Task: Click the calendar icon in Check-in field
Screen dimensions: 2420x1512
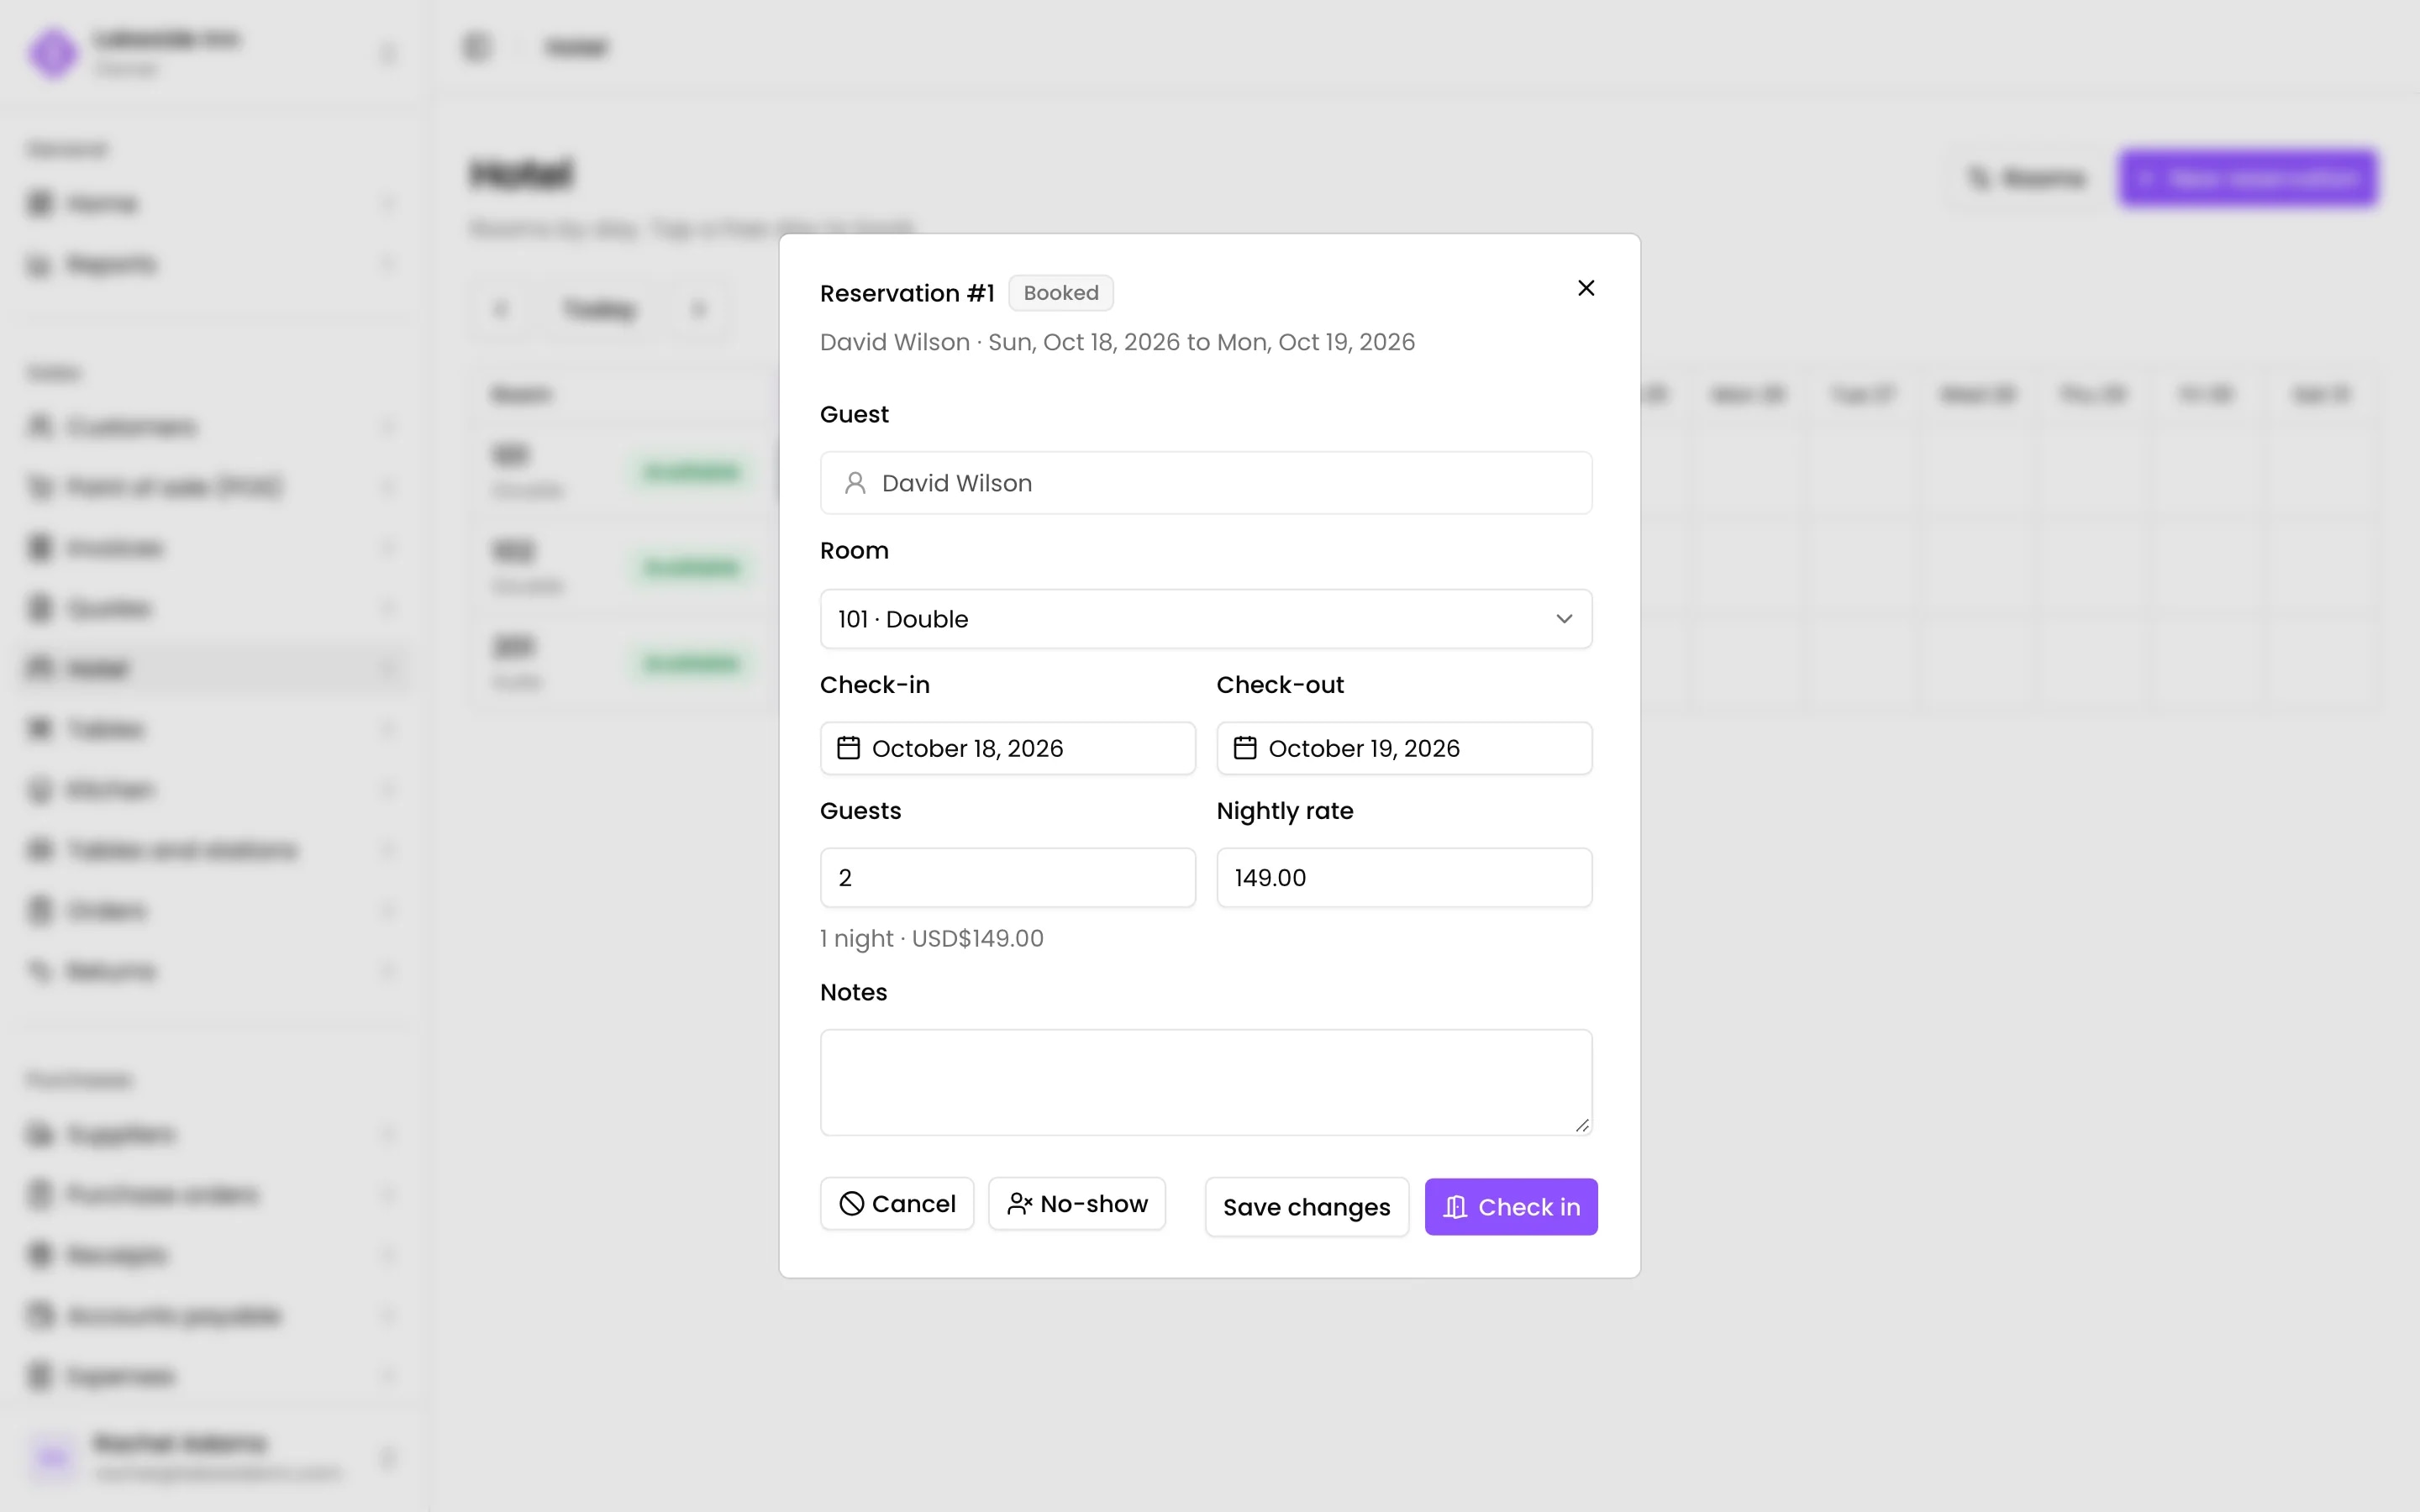Action: point(848,748)
